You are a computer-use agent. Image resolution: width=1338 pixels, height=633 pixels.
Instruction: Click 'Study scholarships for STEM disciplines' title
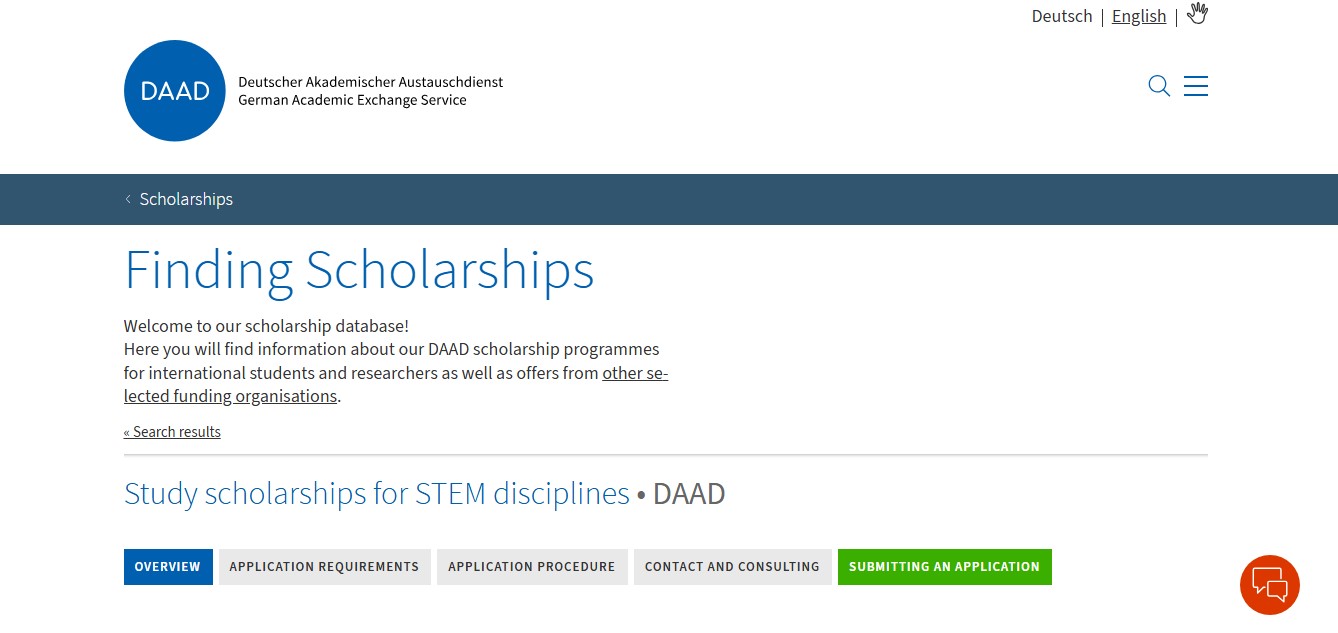pyautogui.click(x=377, y=494)
